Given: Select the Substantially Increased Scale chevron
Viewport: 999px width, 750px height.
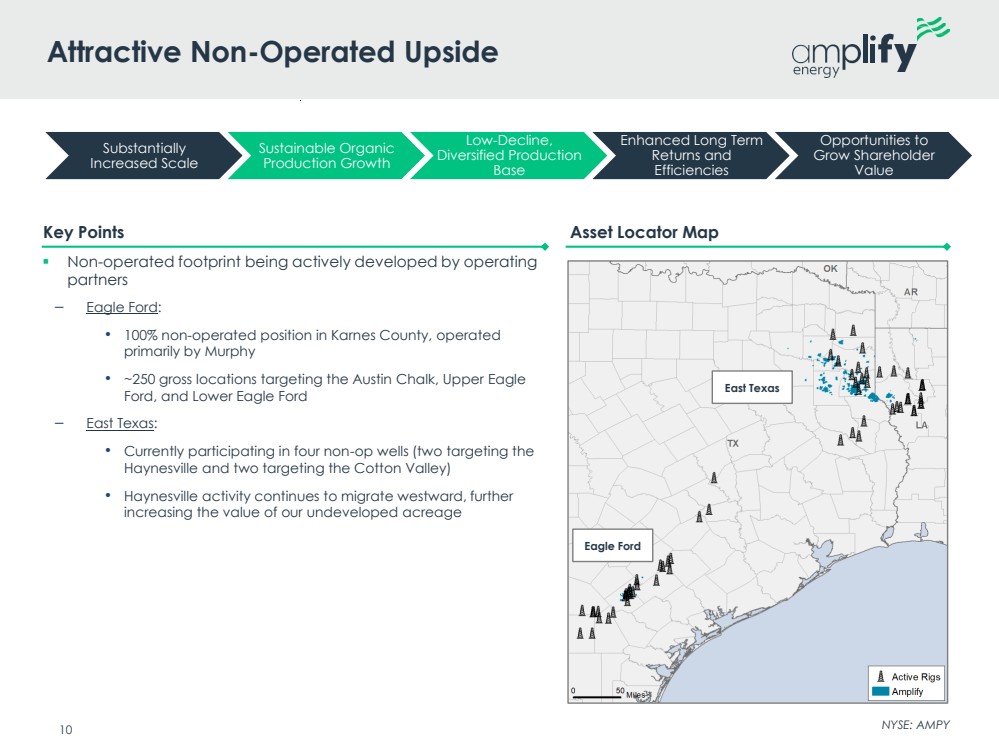Looking at the screenshot, I should pos(144,156).
